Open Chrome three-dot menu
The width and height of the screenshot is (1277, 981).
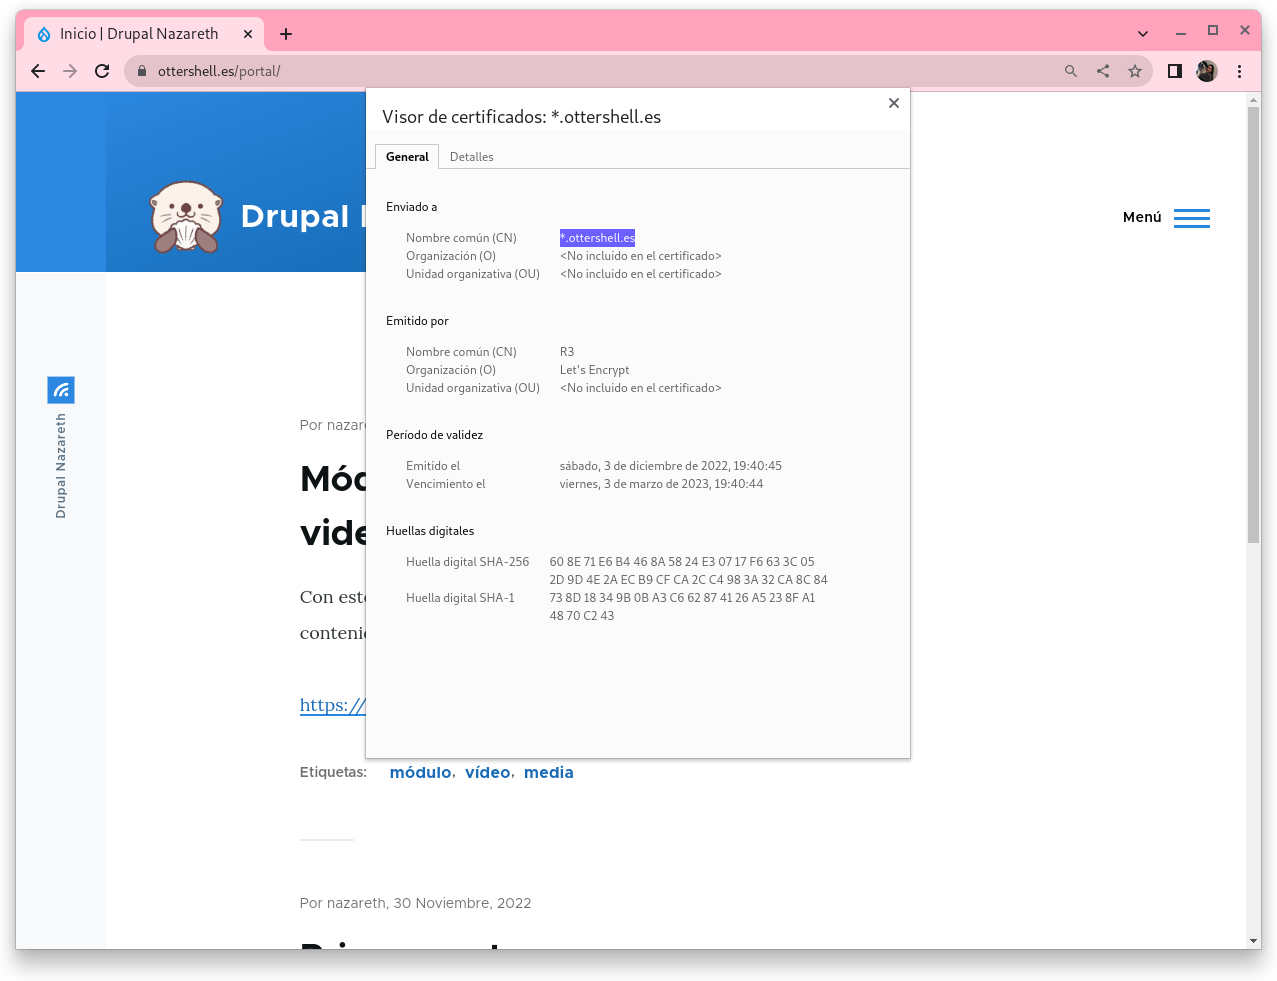point(1239,71)
